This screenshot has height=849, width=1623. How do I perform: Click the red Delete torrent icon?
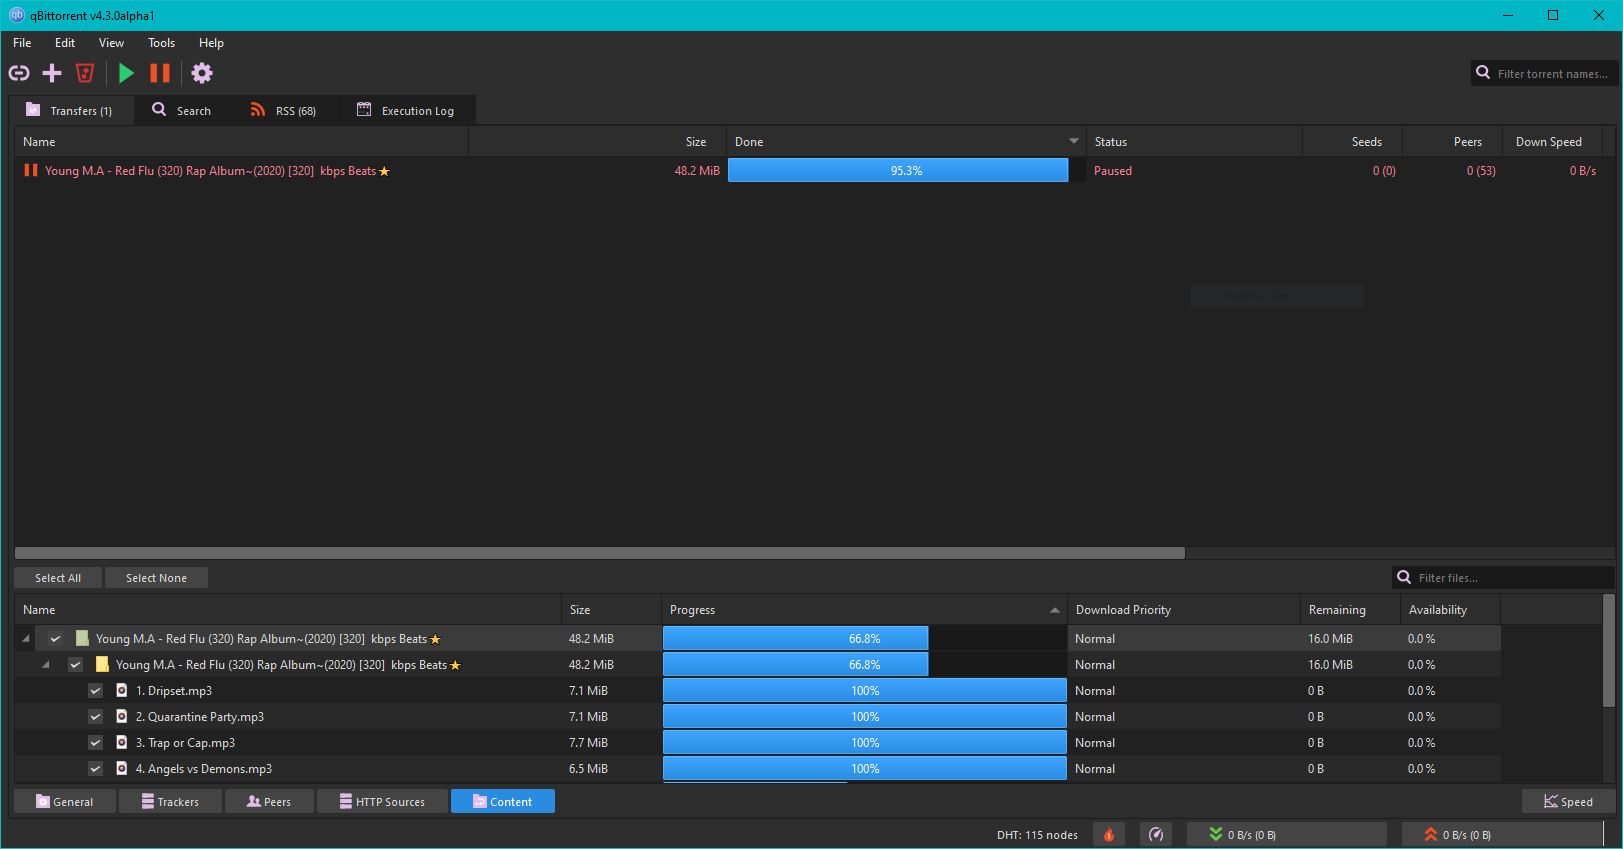tap(85, 73)
